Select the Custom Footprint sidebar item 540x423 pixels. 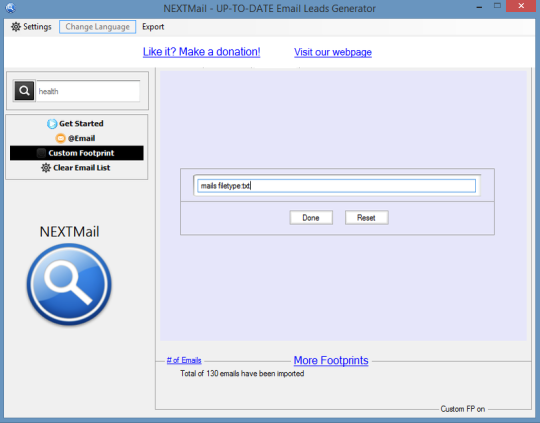[x=76, y=153]
